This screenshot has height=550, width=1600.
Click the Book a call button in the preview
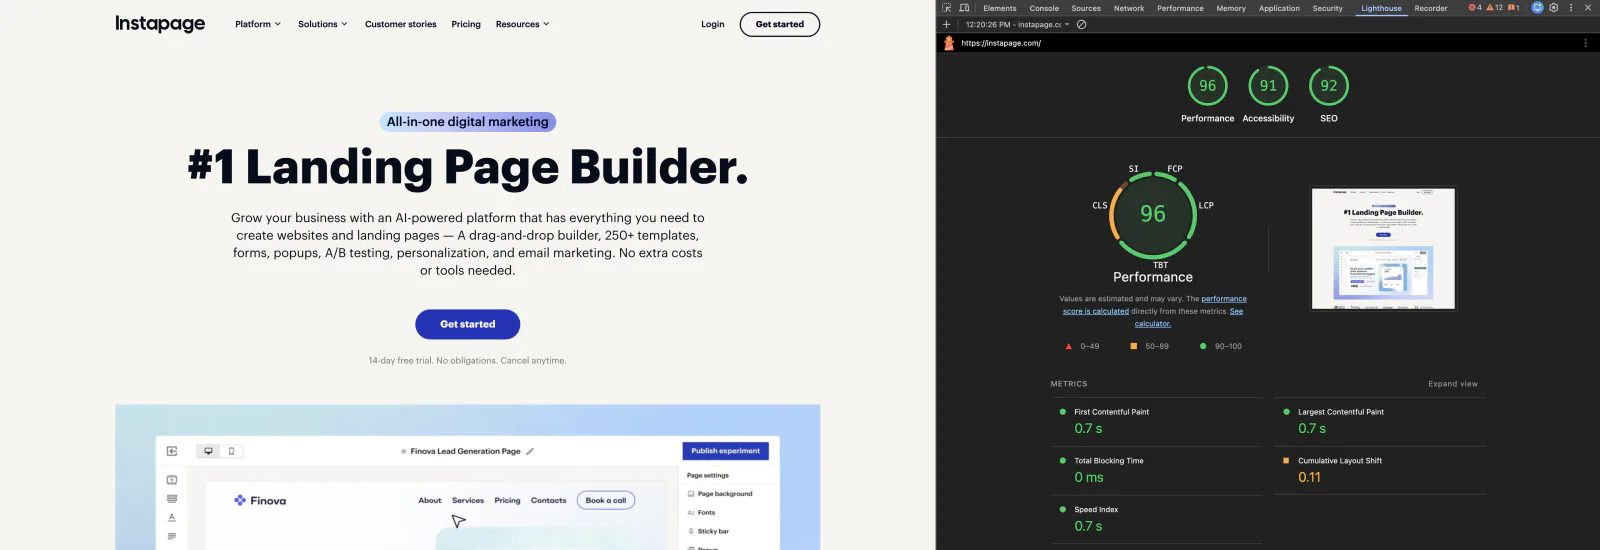click(606, 500)
